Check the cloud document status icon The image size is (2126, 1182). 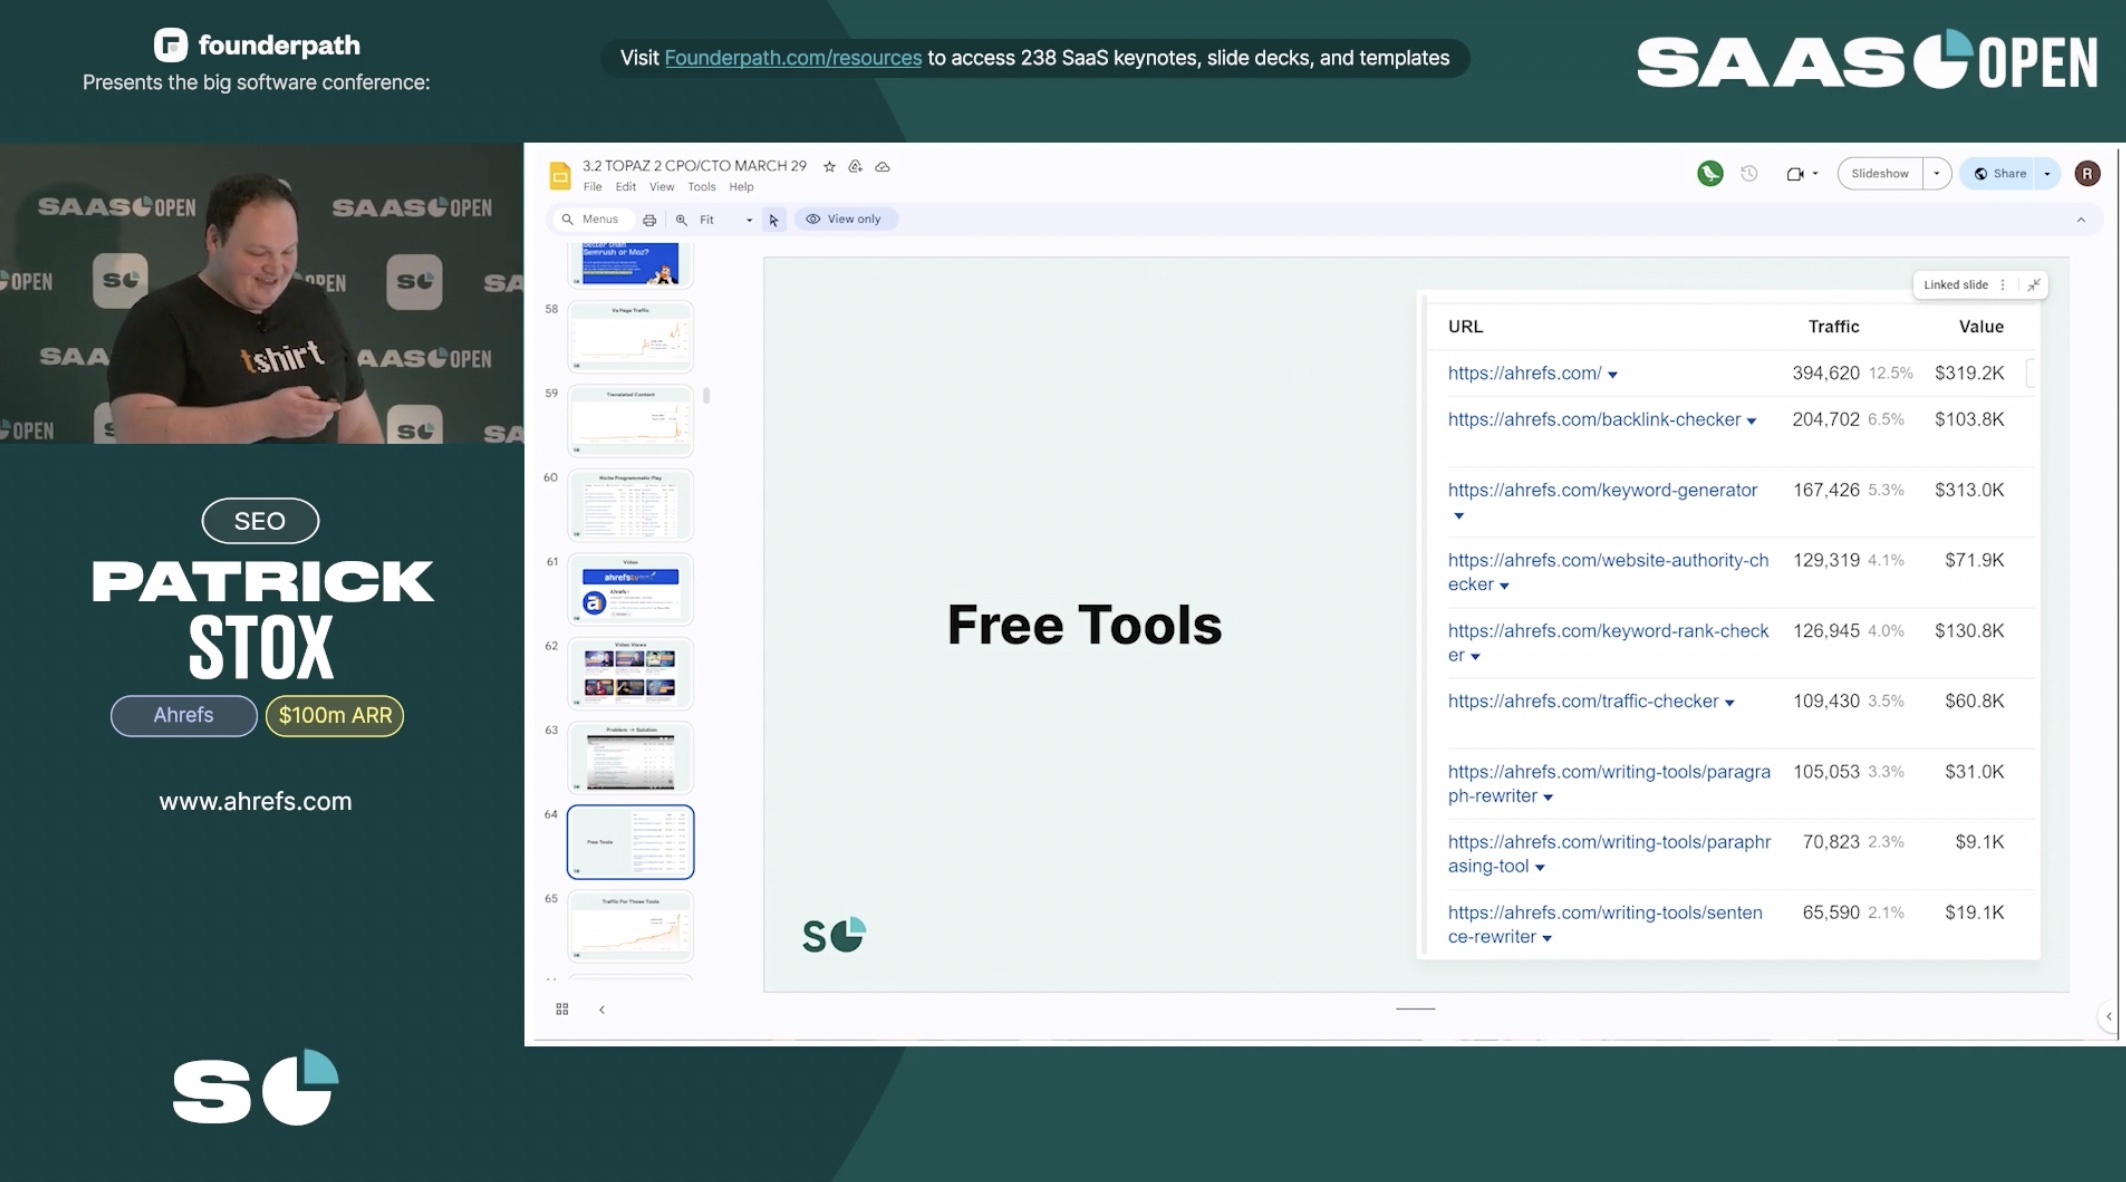pyautogui.click(x=882, y=166)
